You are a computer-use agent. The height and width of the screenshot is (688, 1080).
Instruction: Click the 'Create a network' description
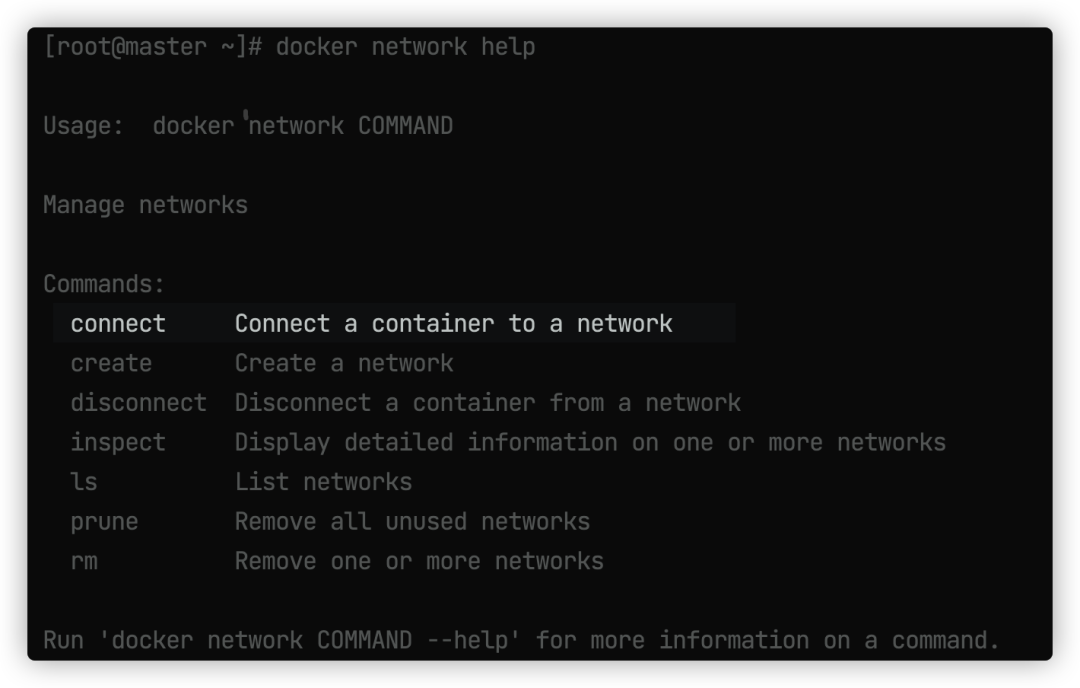pos(344,363)
